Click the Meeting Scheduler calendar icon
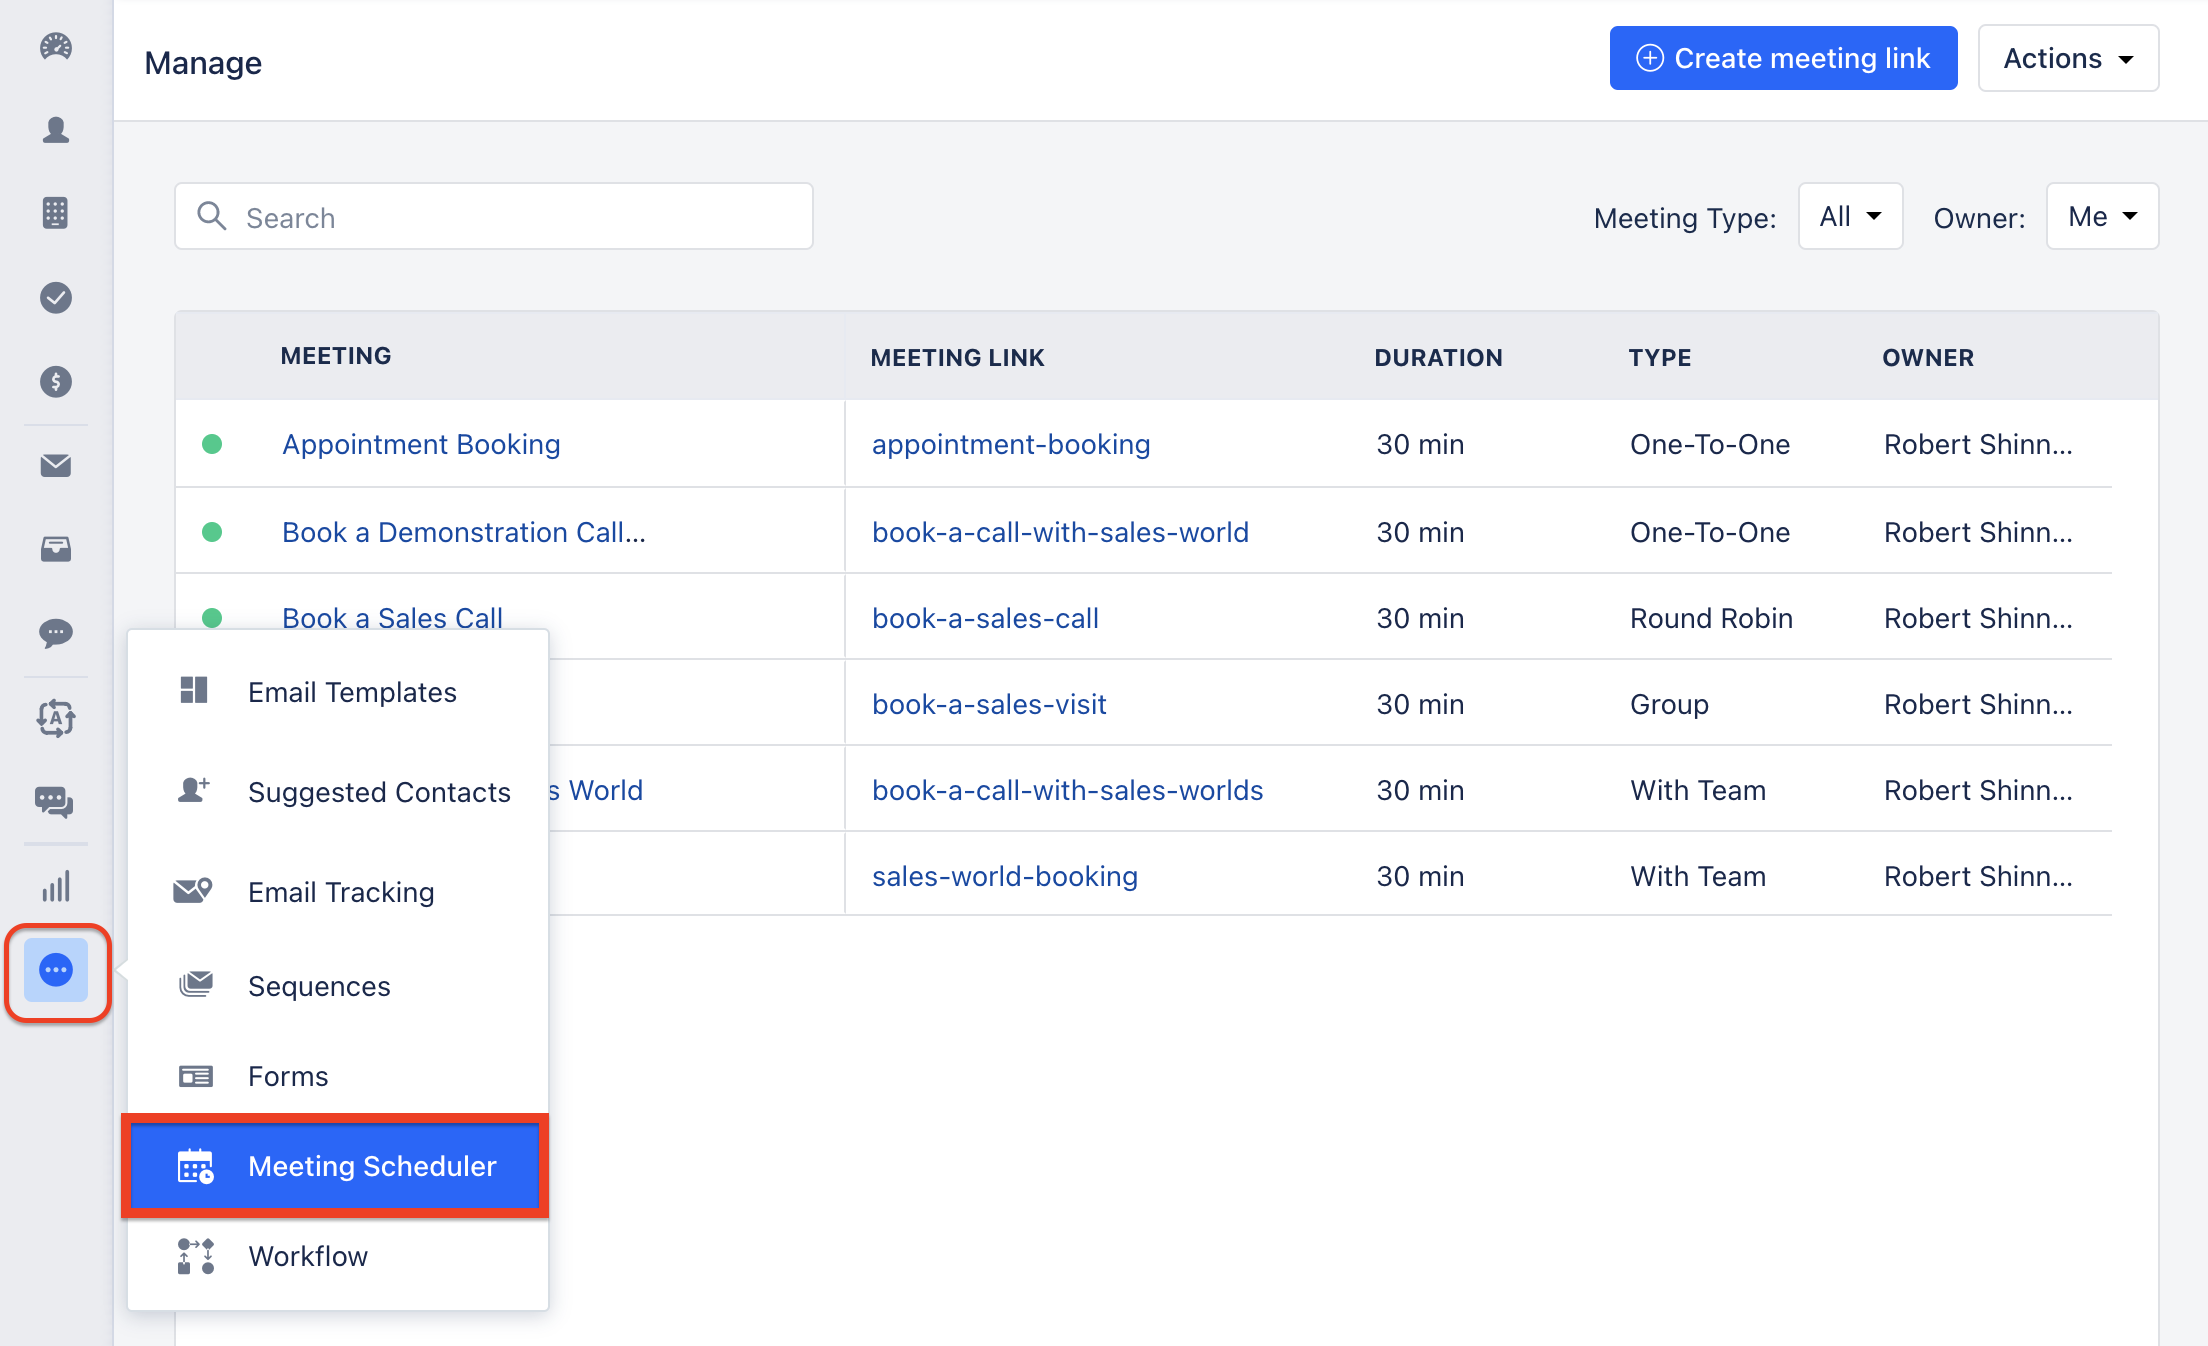This screenshot has height=1346, width=2208. pyautogui.click(x=196, y=1166)
